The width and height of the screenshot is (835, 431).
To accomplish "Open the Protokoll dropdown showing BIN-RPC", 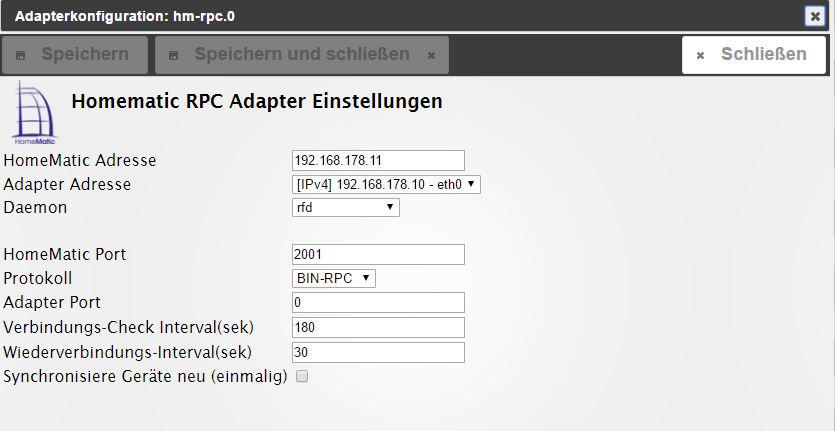I will click(x=334, y=278).
